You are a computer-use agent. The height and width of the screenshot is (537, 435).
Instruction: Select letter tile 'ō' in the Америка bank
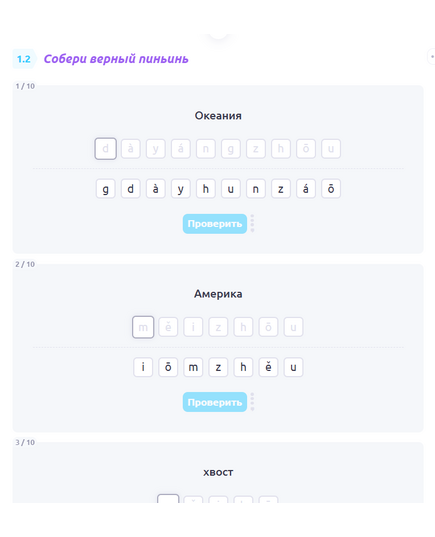pos(168,367)
